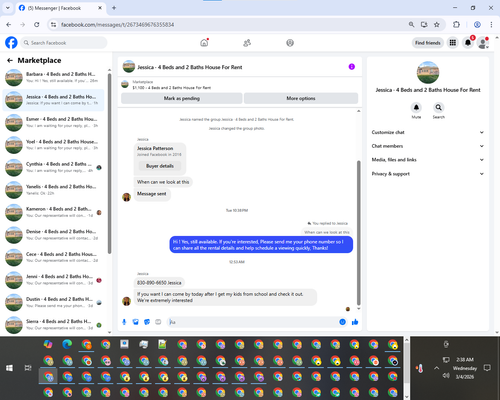Open Task View on taskbar
This screenshot has width=500, height=400.
(x=28, y=368)
